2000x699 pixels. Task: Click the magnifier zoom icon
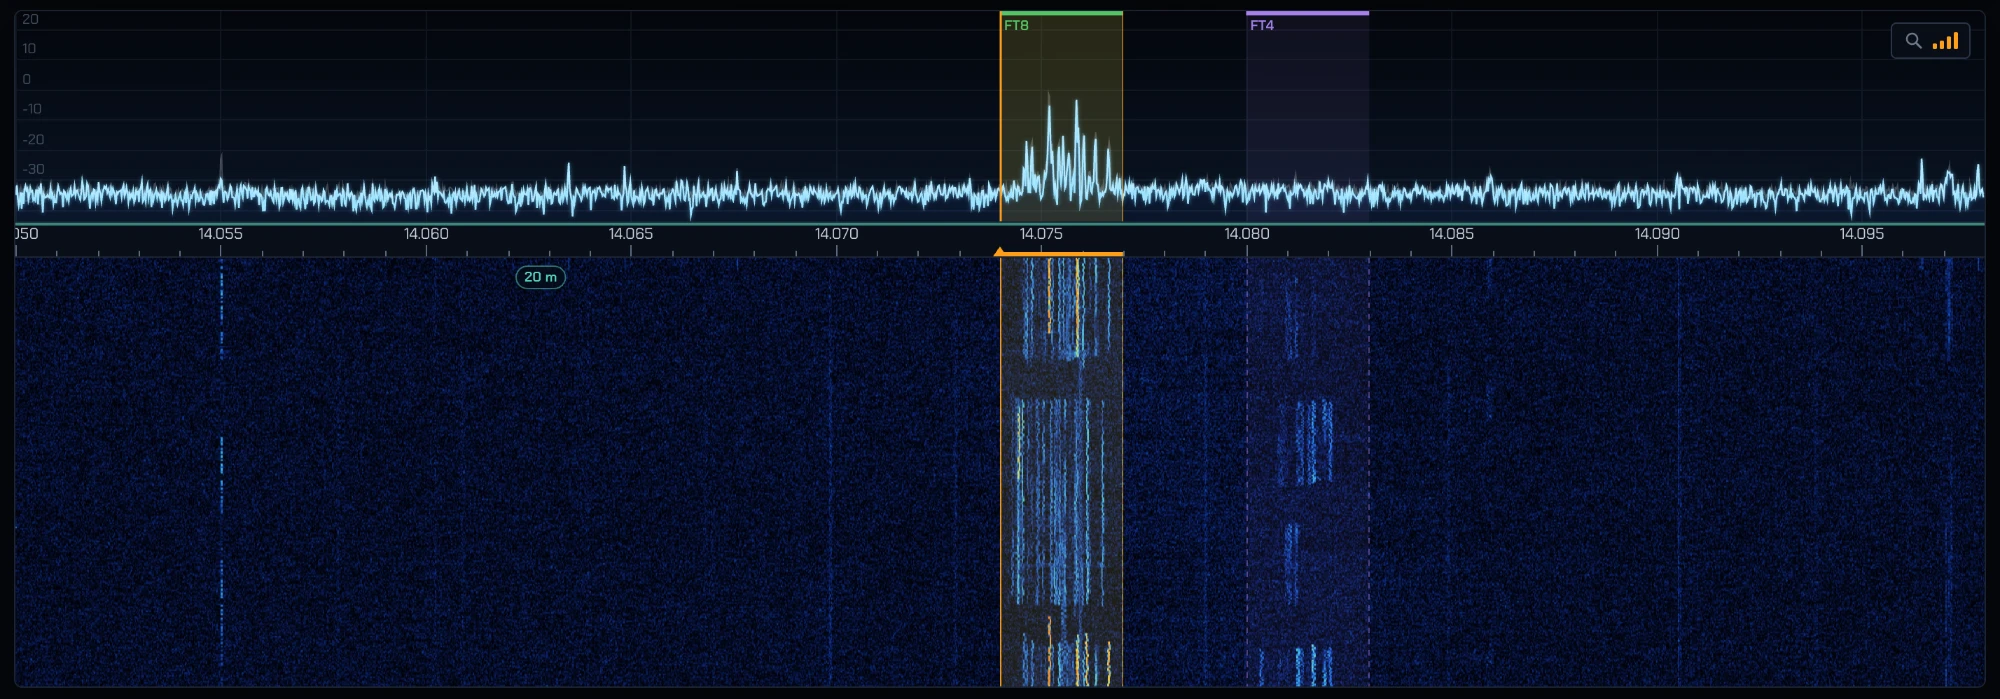1913,41
